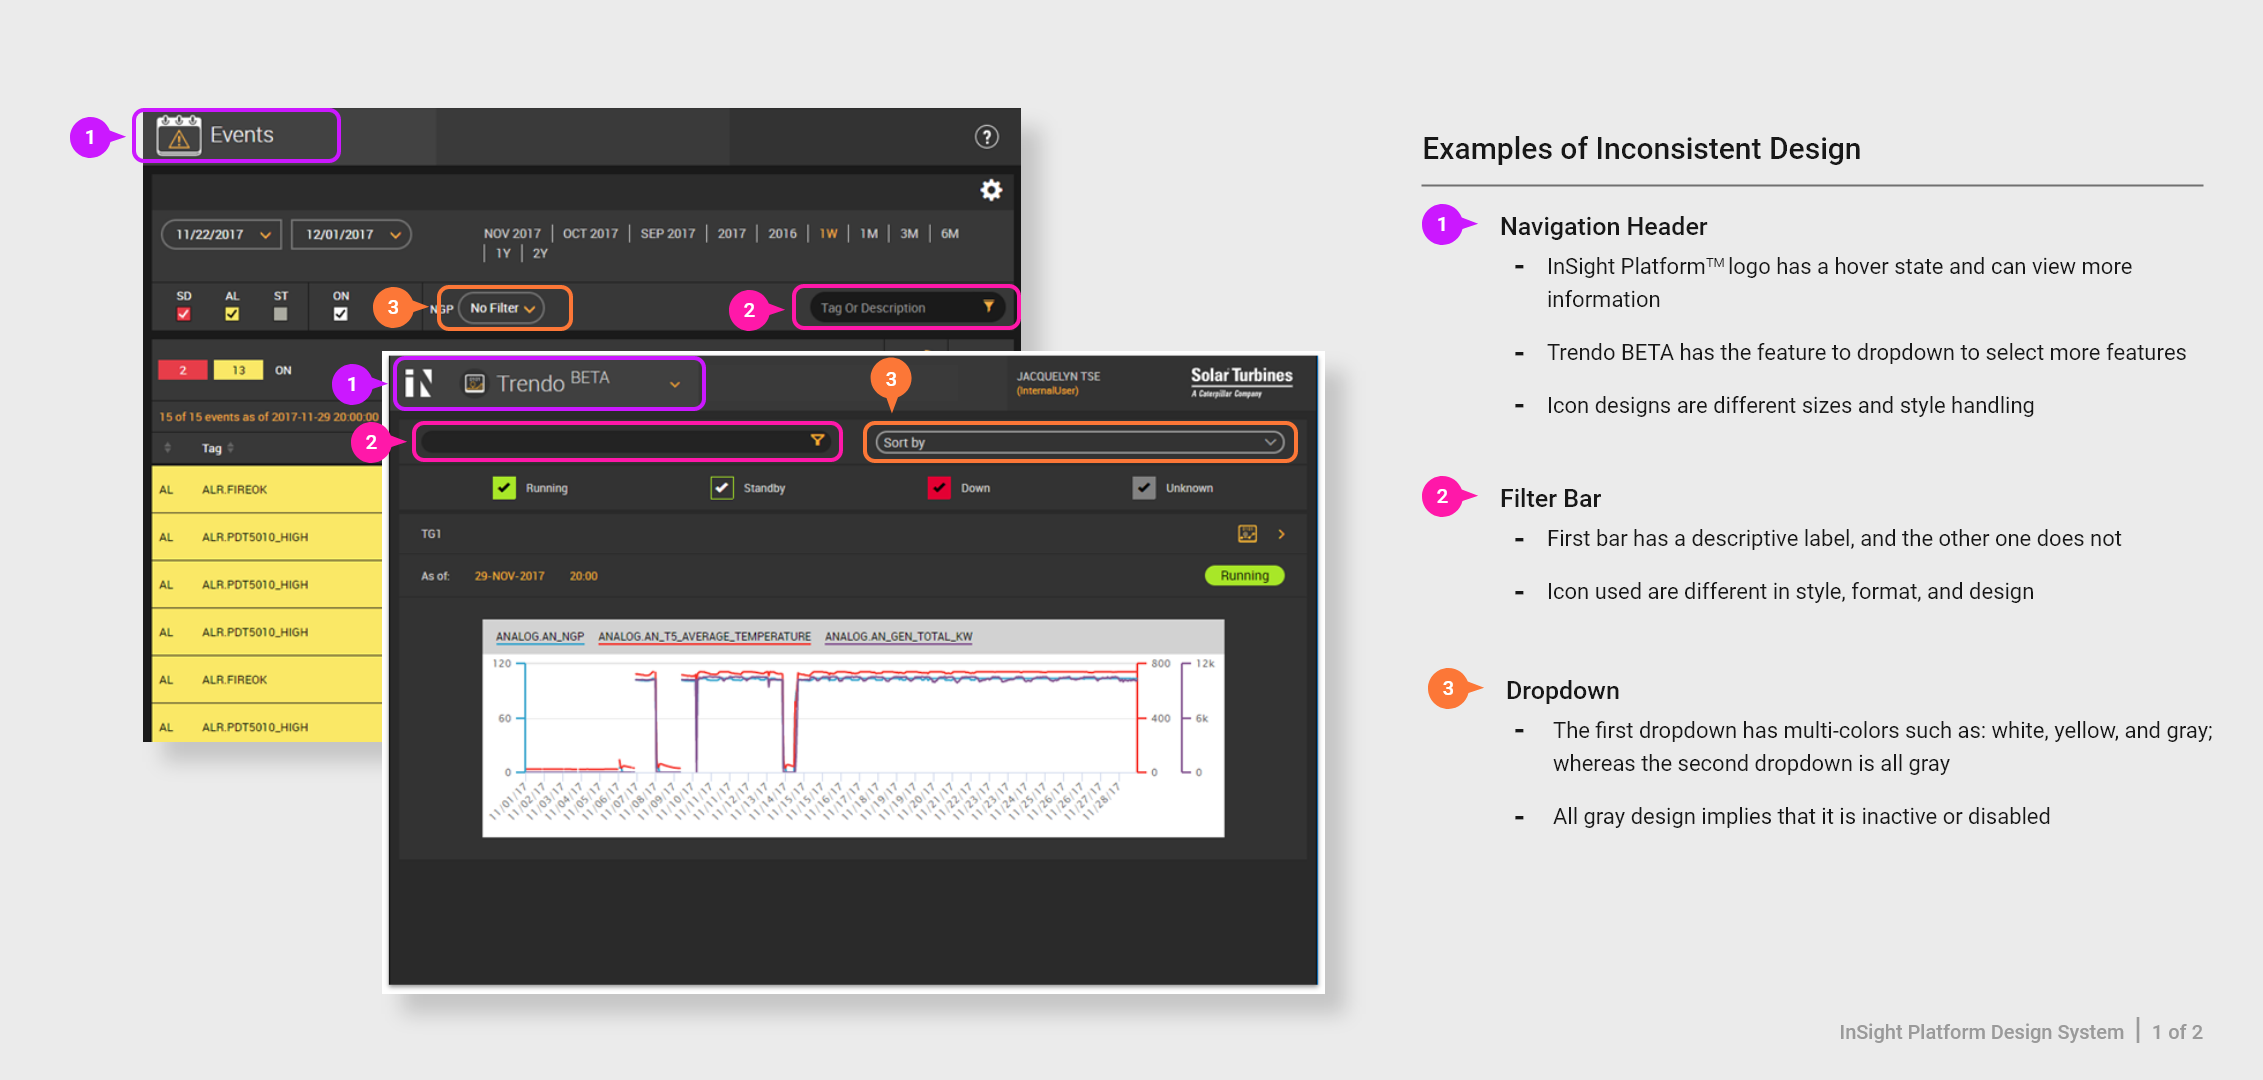This screenshot has height=1080, width=2263.
Task: Select the 1M time range
Action: 869,233
